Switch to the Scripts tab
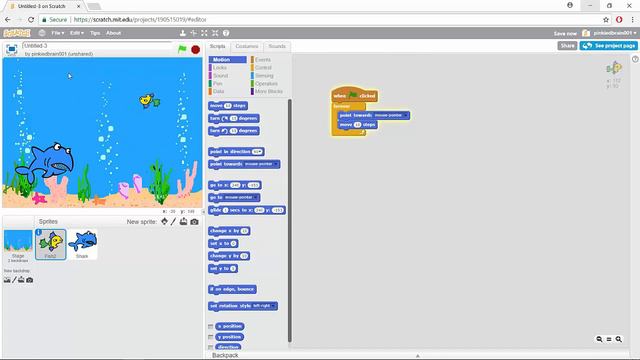Image resolution: width=640 pixels, height=360 pixels. [218, 47]
